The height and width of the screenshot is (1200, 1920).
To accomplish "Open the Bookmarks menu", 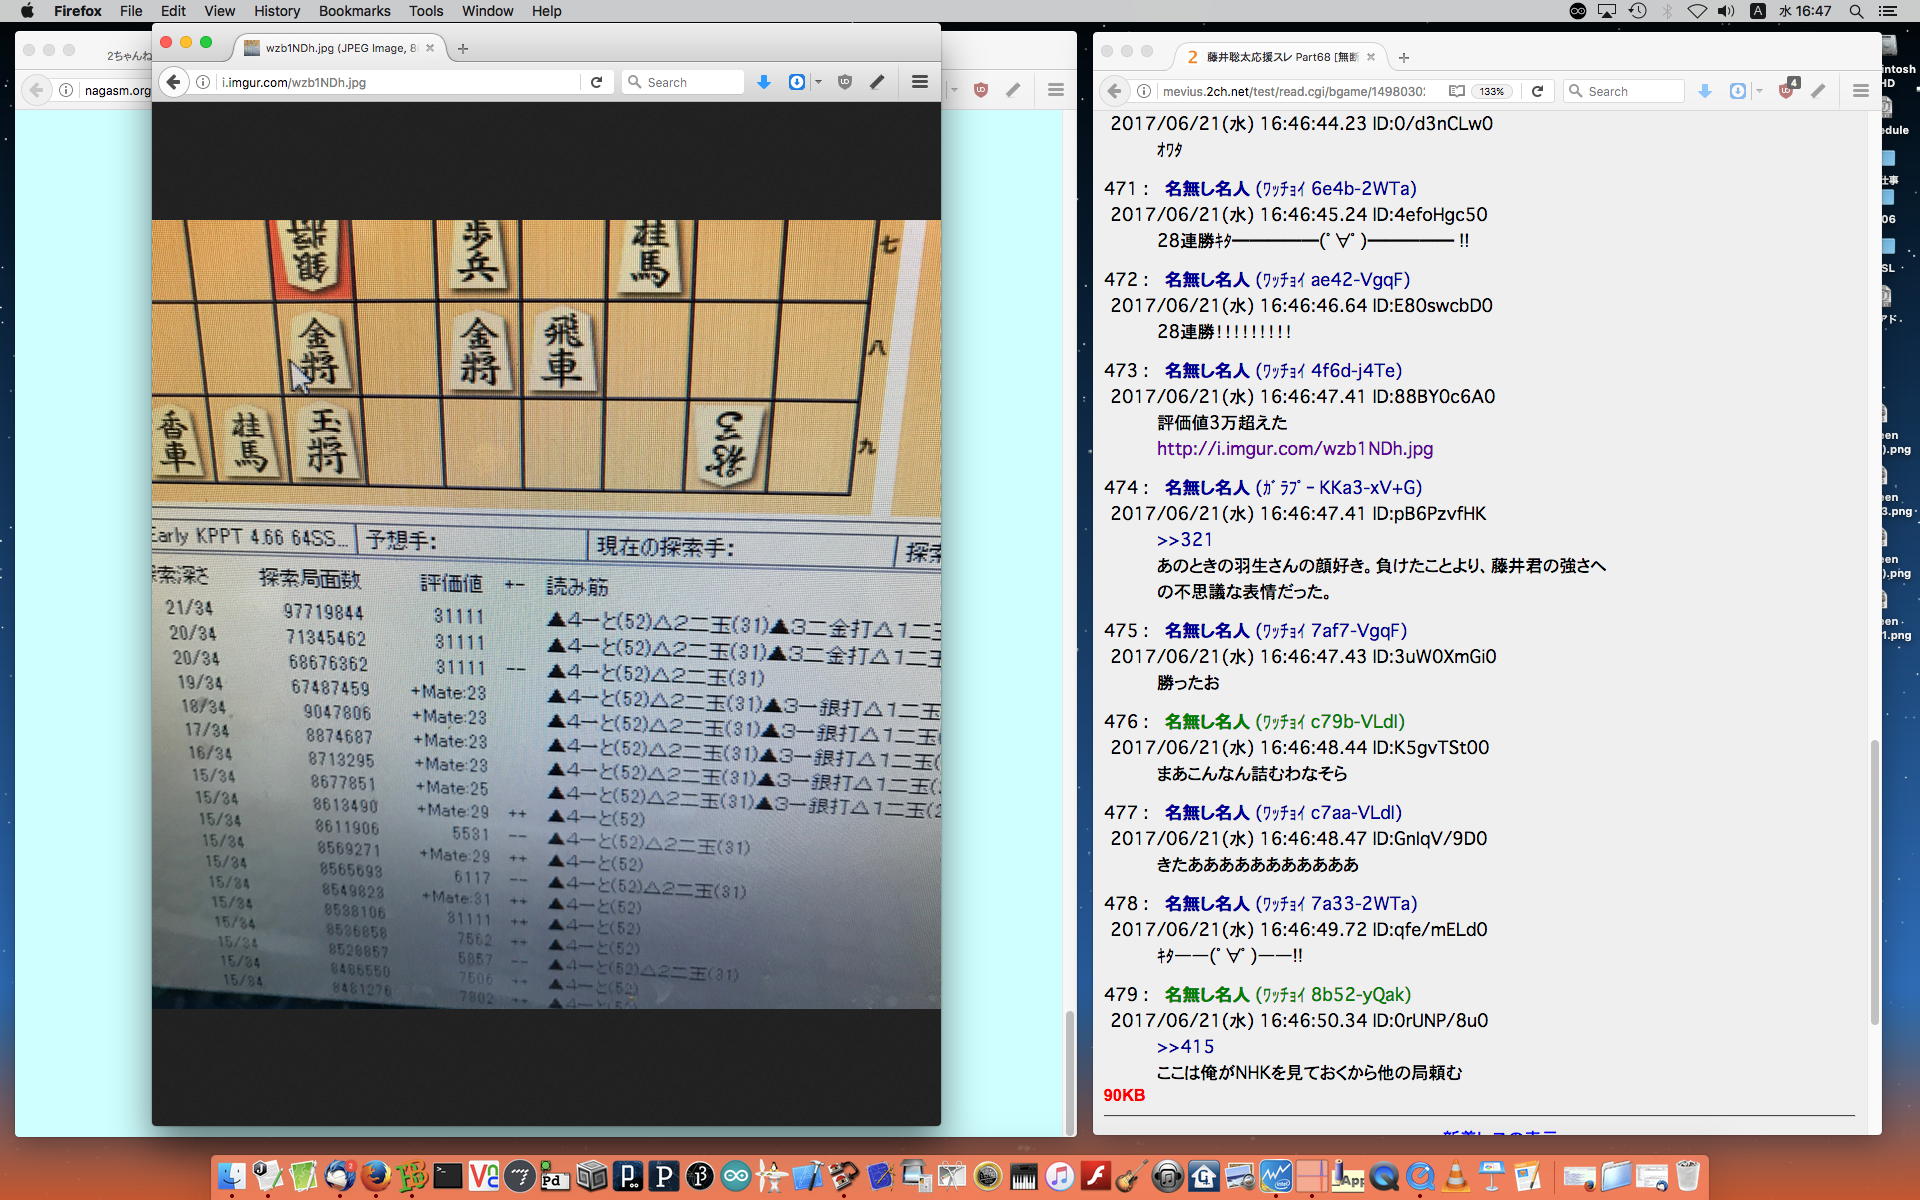I will [354, 11].
